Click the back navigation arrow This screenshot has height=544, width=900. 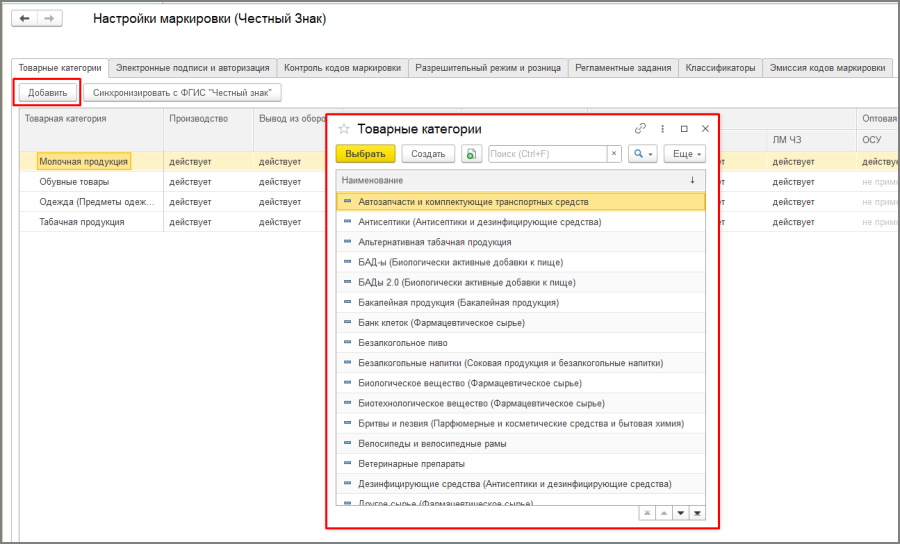[24, 19]
